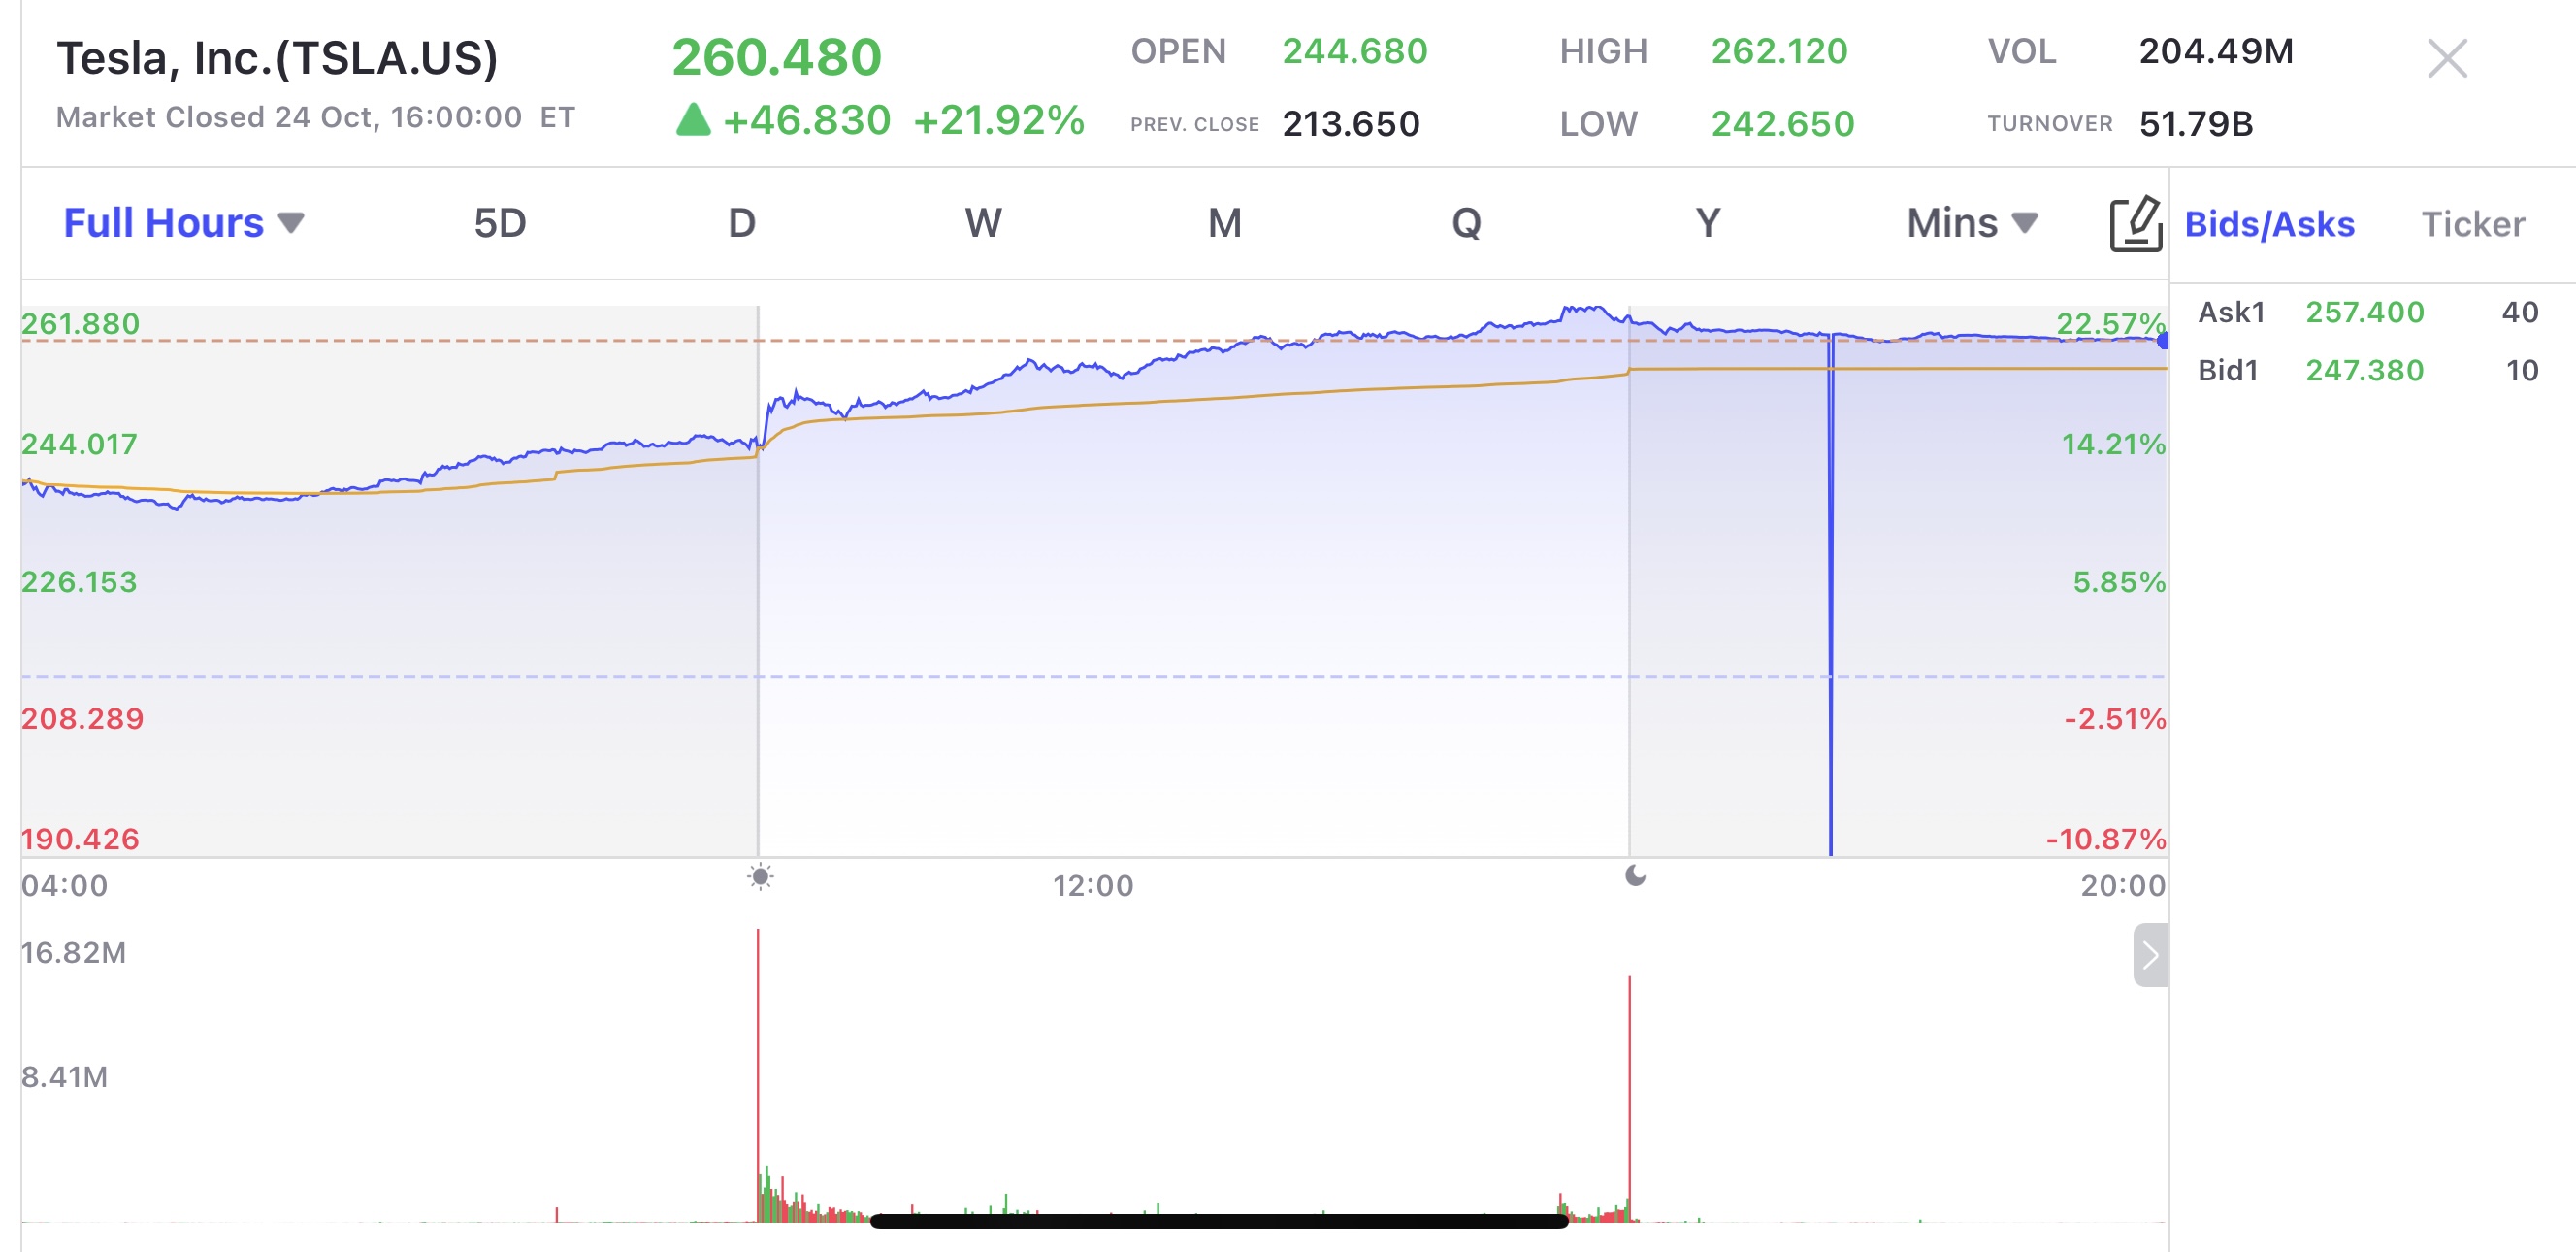Expand the Full Hours chevron arrow
The height and width of the screenshot is (1252, 2576).
pyautogui.click(x=291, y=224)
